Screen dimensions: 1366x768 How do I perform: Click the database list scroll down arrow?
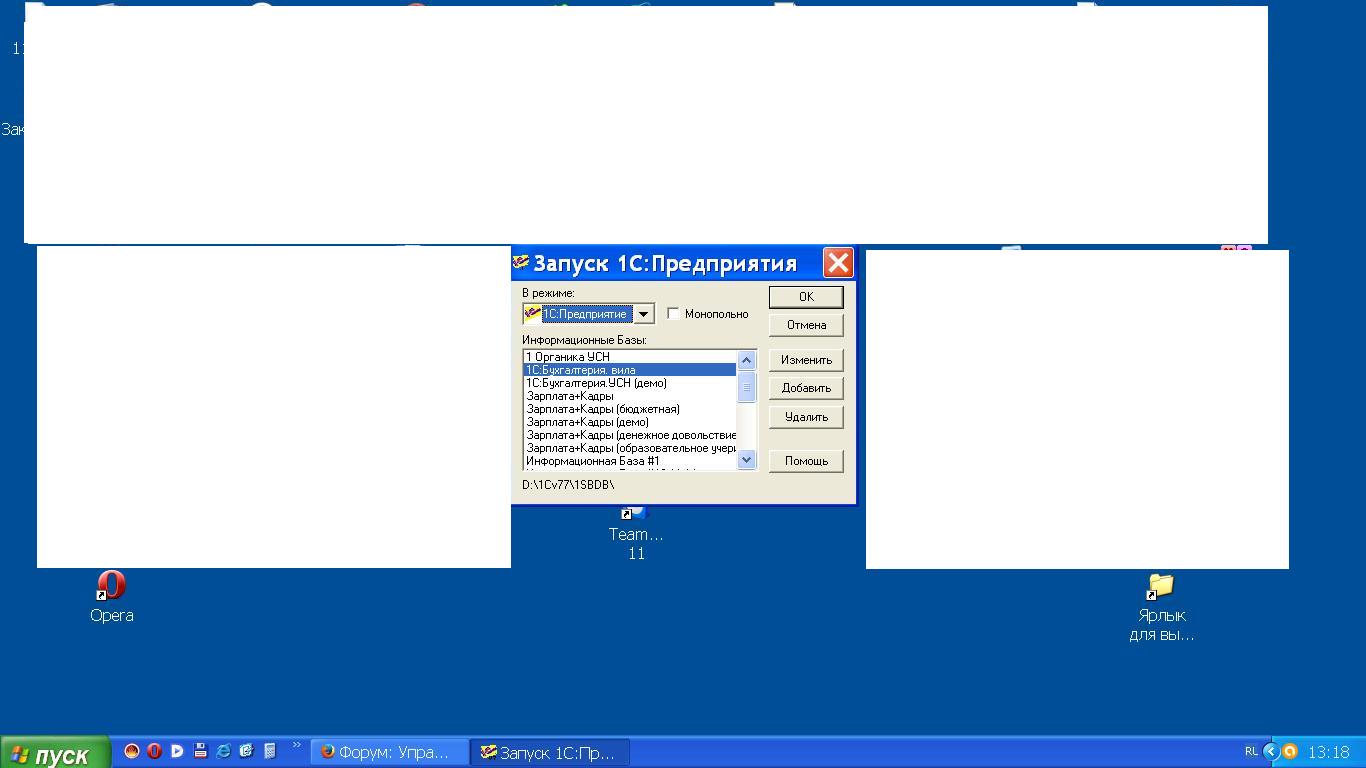point(746,459)
